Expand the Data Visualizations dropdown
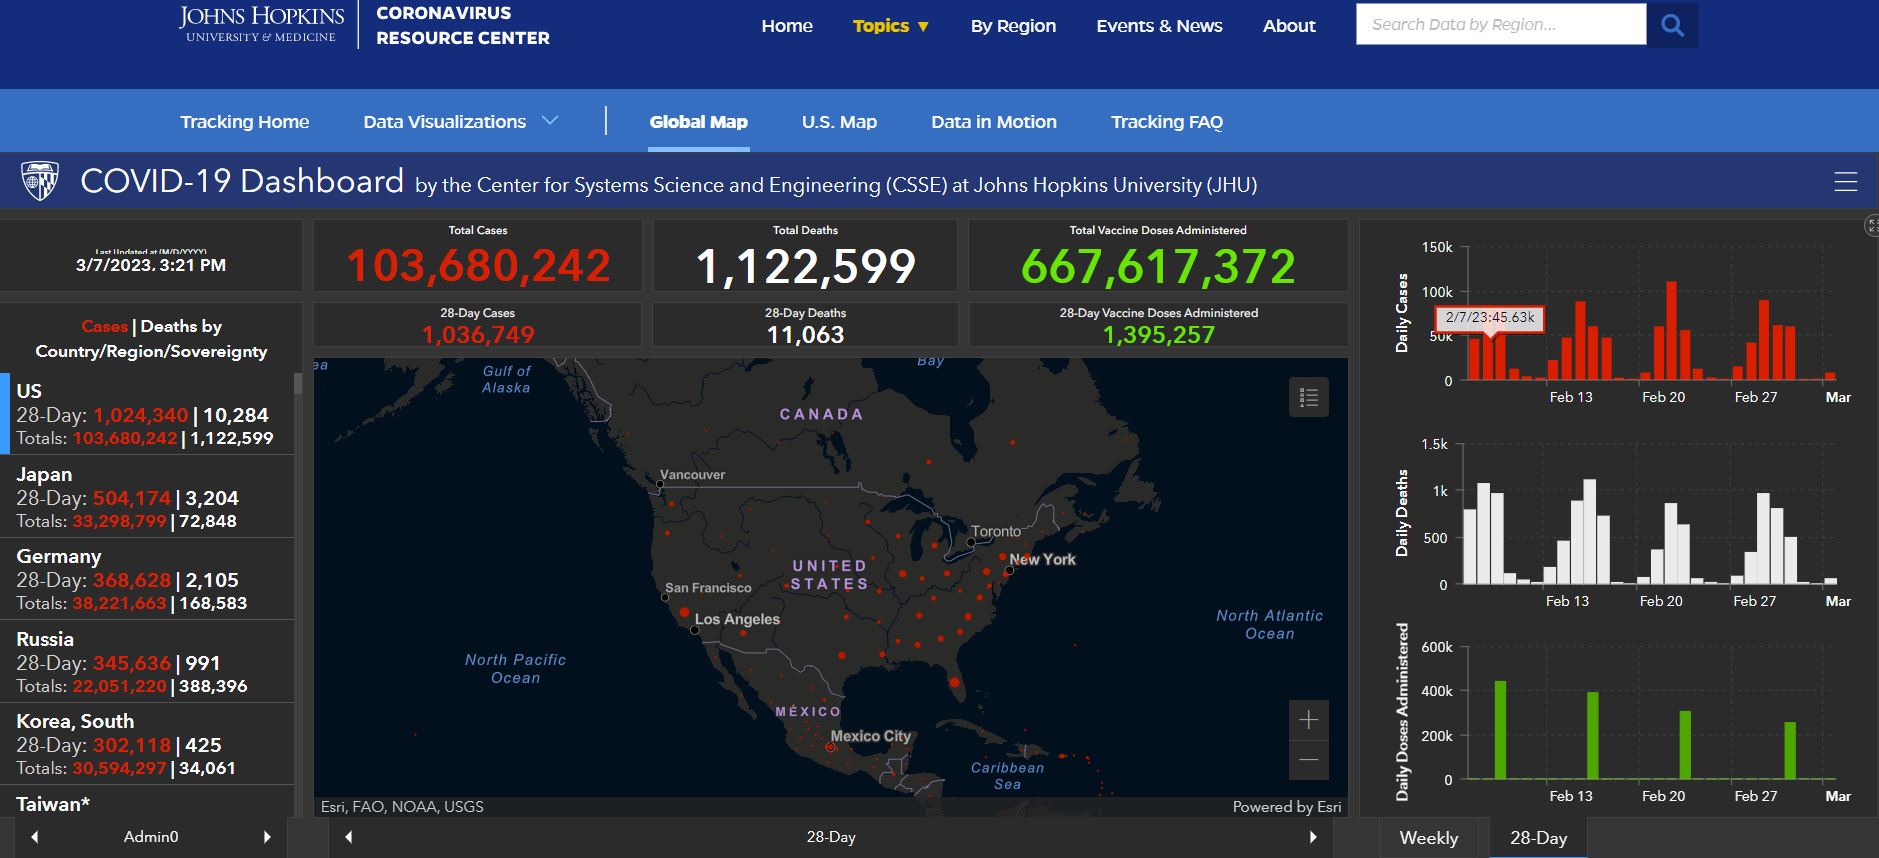Viewport: 1879px width, 858px height. pos(460,121)
